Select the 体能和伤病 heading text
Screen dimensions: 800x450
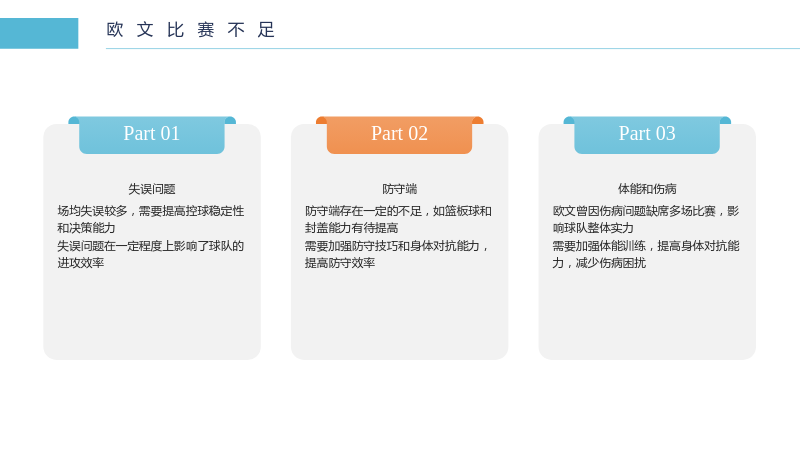[647, 189]
